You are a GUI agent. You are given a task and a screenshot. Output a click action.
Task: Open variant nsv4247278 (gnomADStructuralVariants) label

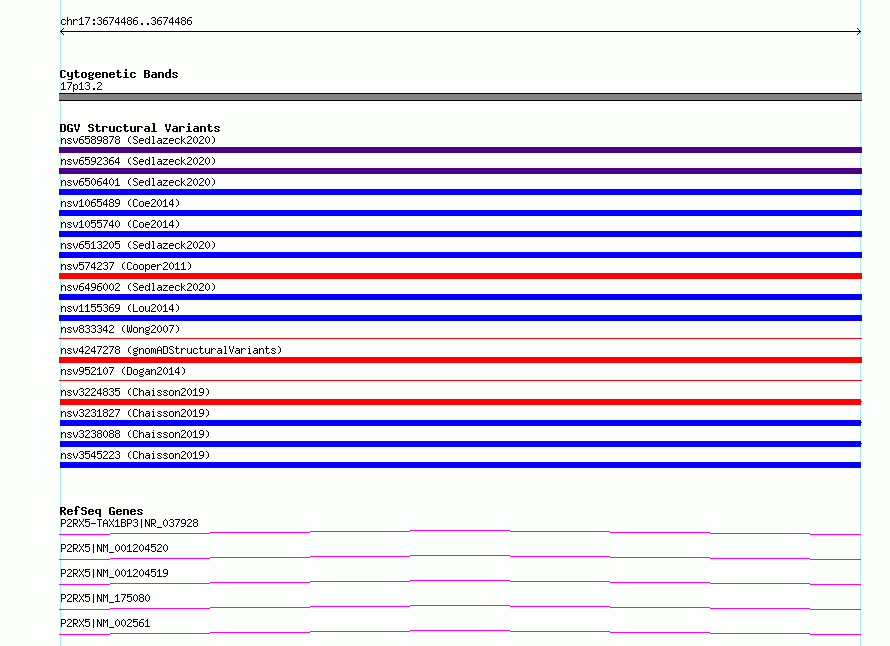[171, 350]
